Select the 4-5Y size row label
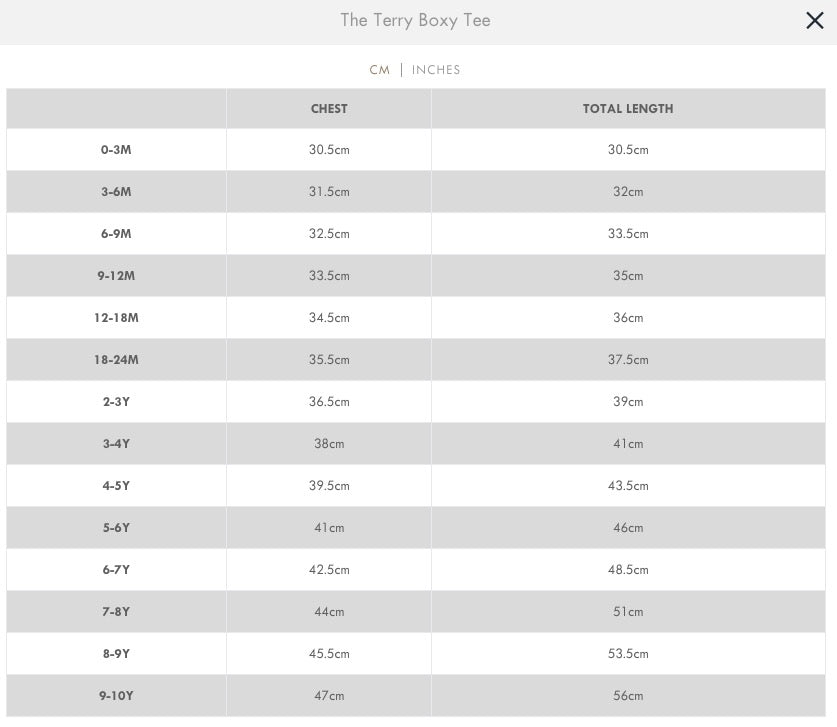 pos(116,486)
